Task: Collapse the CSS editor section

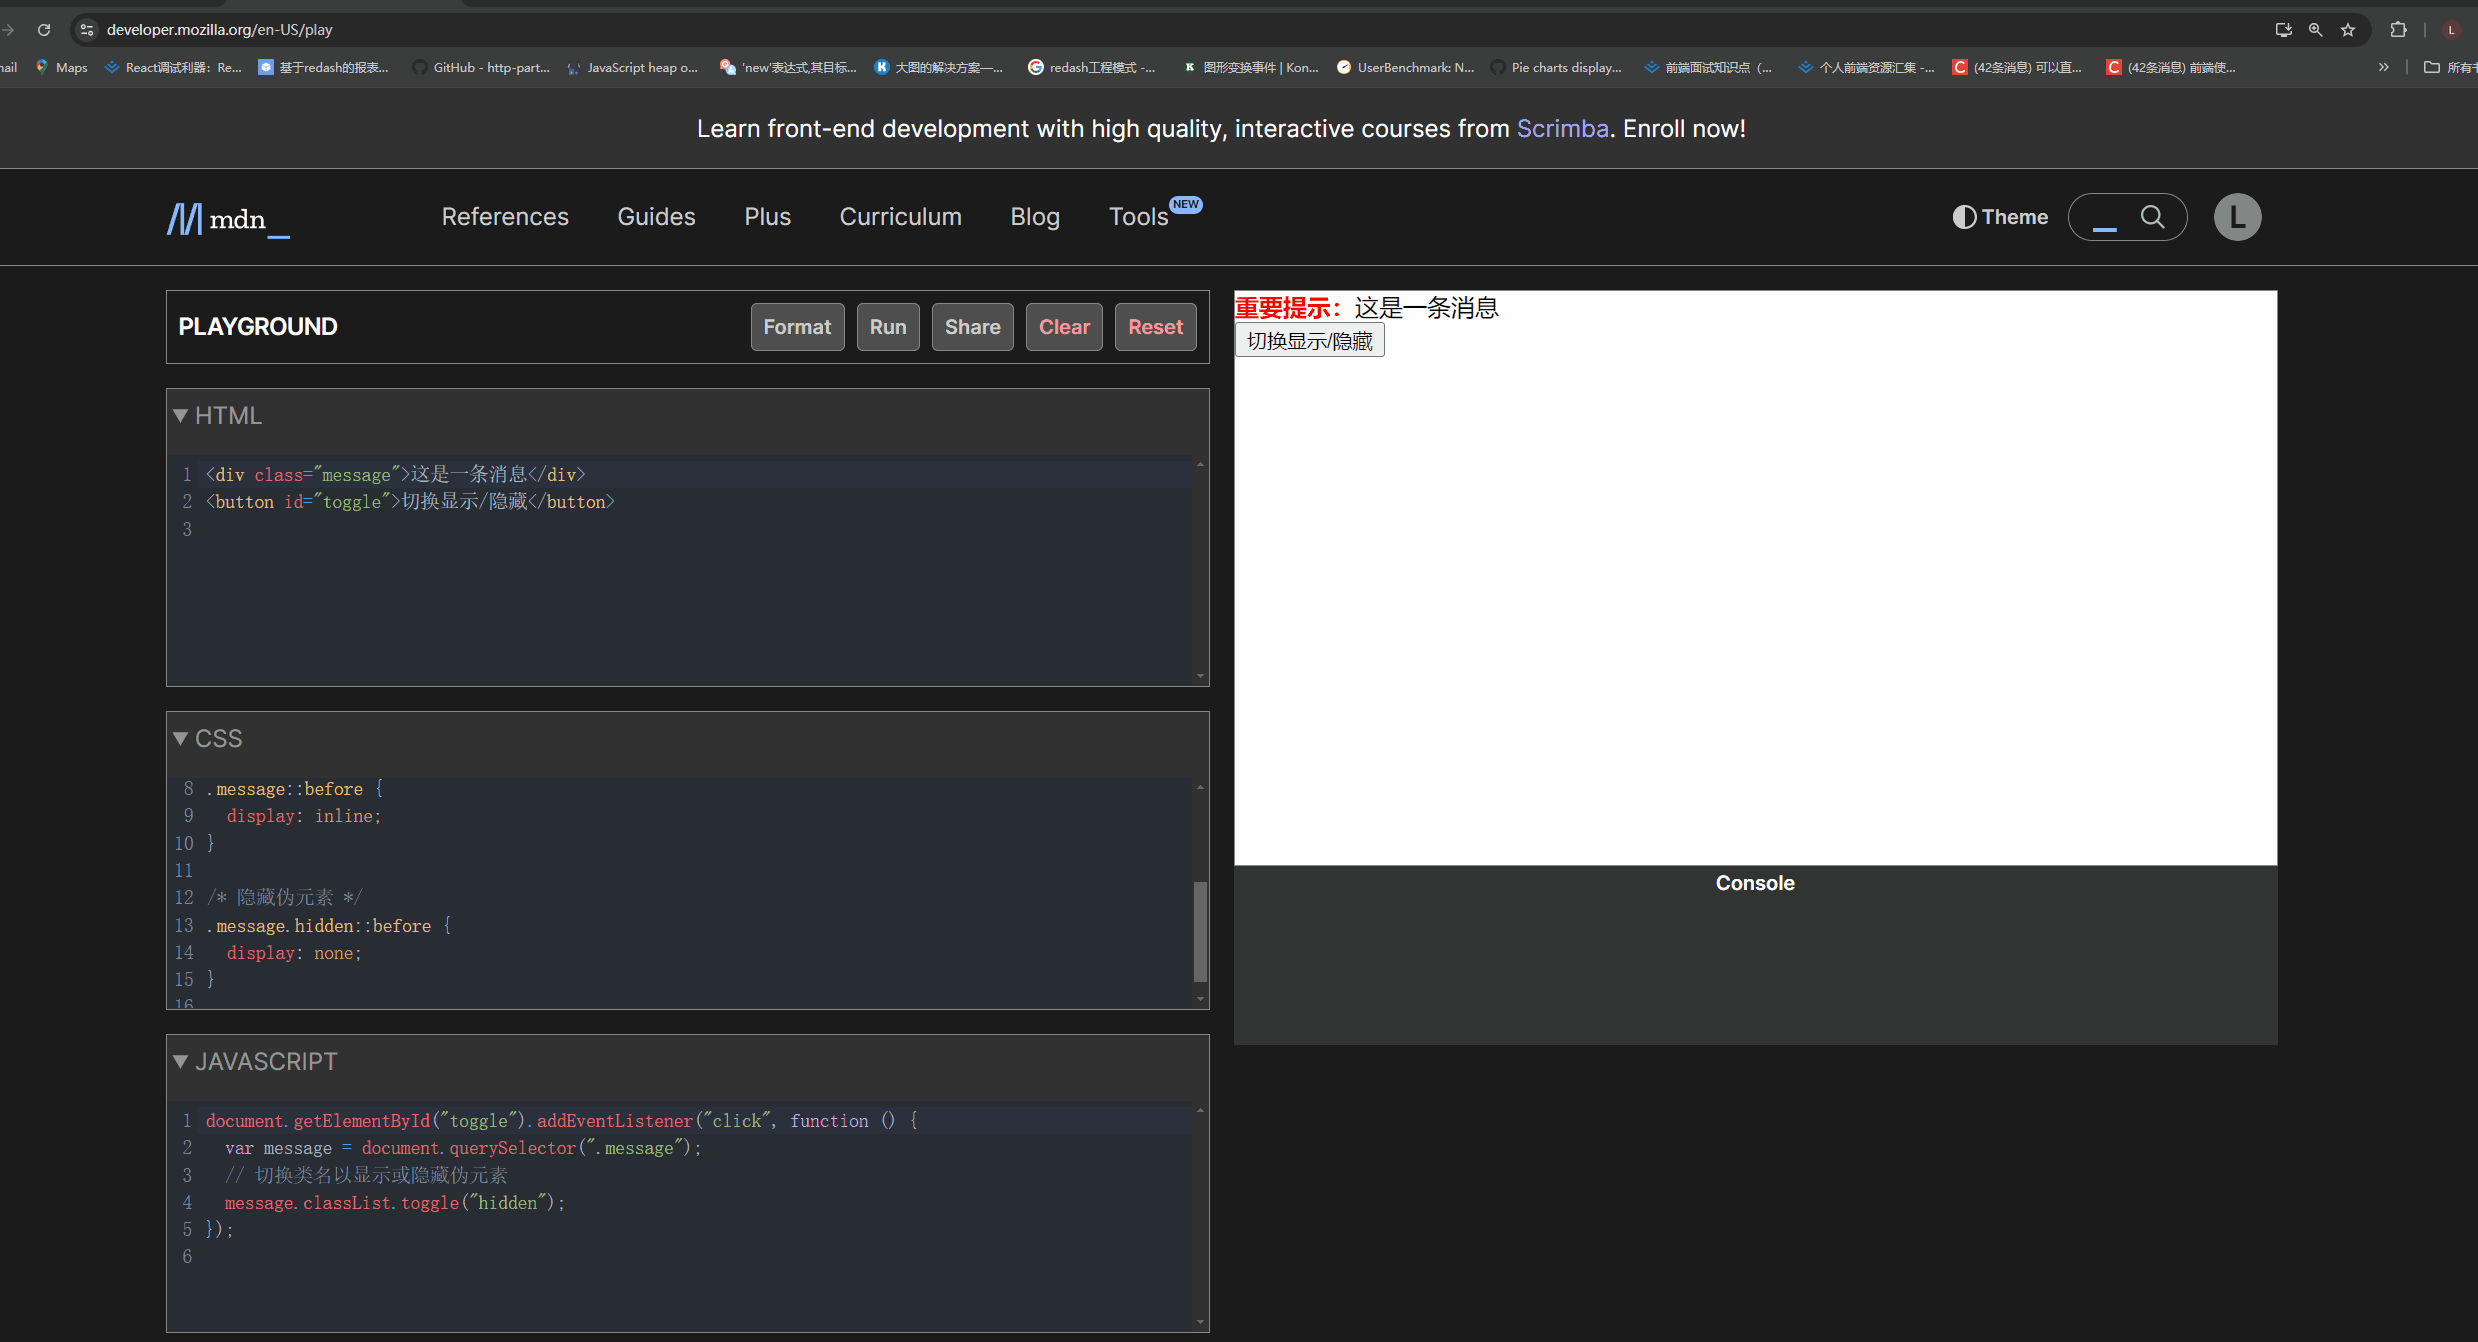Action: click(181, 739)
